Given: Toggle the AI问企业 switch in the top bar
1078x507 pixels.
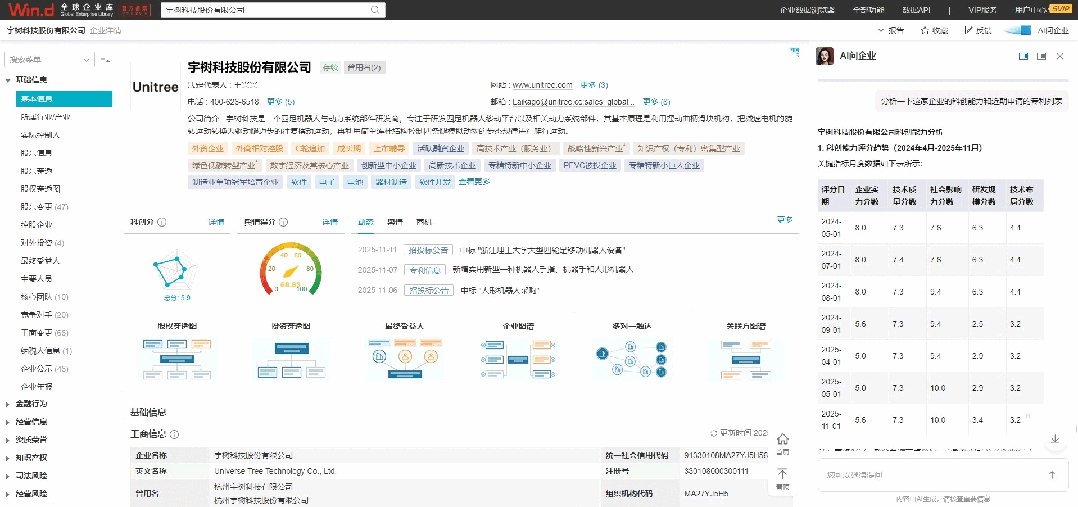Looking at the screenshot, I should click(1018, 30).
